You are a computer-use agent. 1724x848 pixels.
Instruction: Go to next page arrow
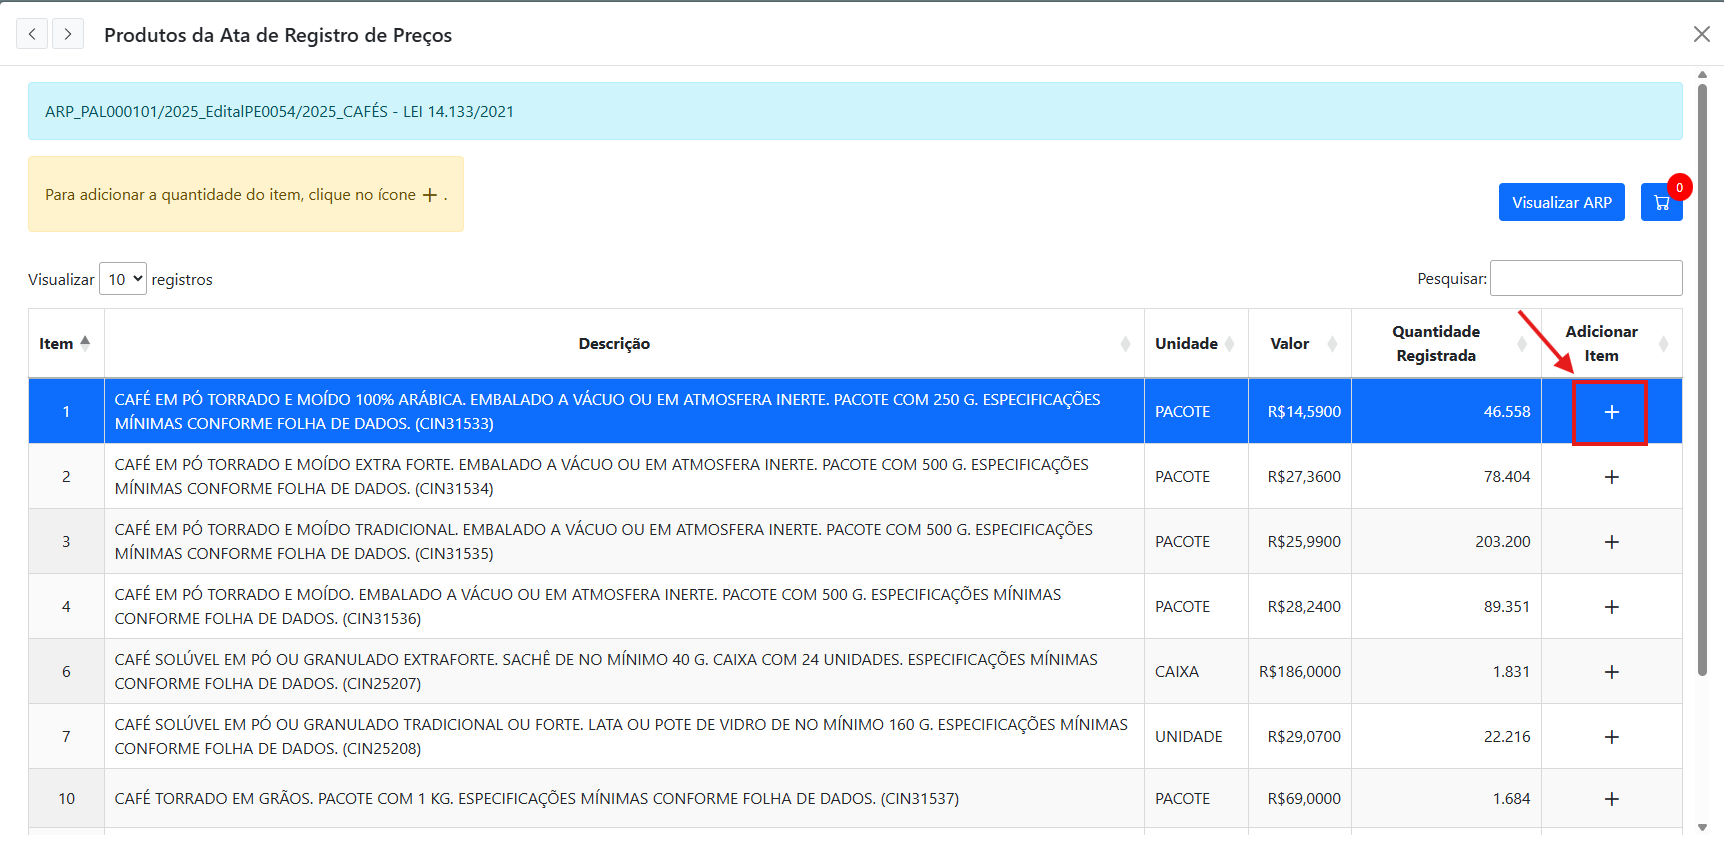coord(68,34)
